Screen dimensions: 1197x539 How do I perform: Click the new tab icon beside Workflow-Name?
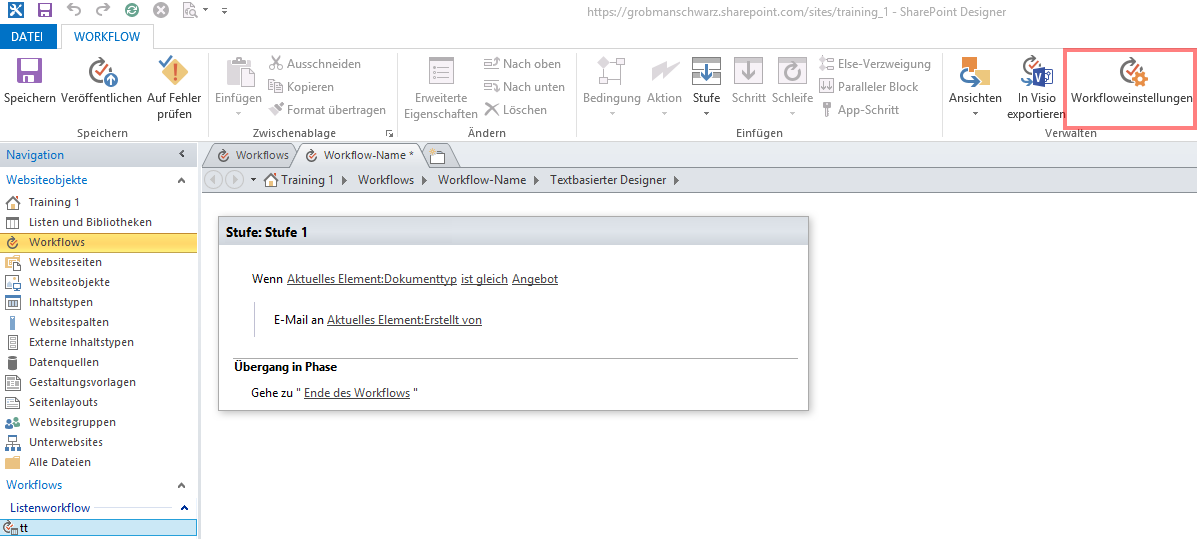437,155
